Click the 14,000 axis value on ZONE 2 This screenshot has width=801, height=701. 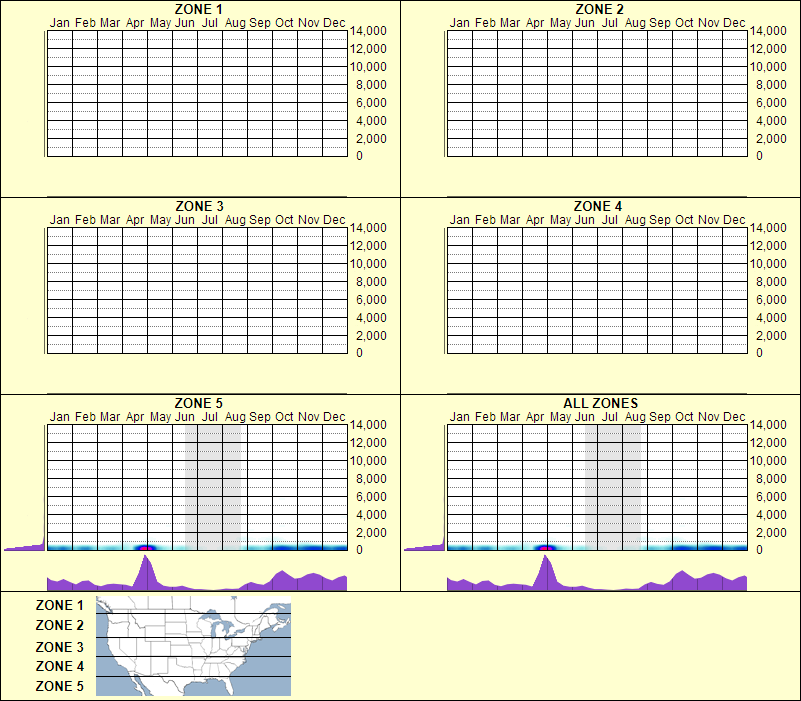pyautogui.click(x=772, y=31)
